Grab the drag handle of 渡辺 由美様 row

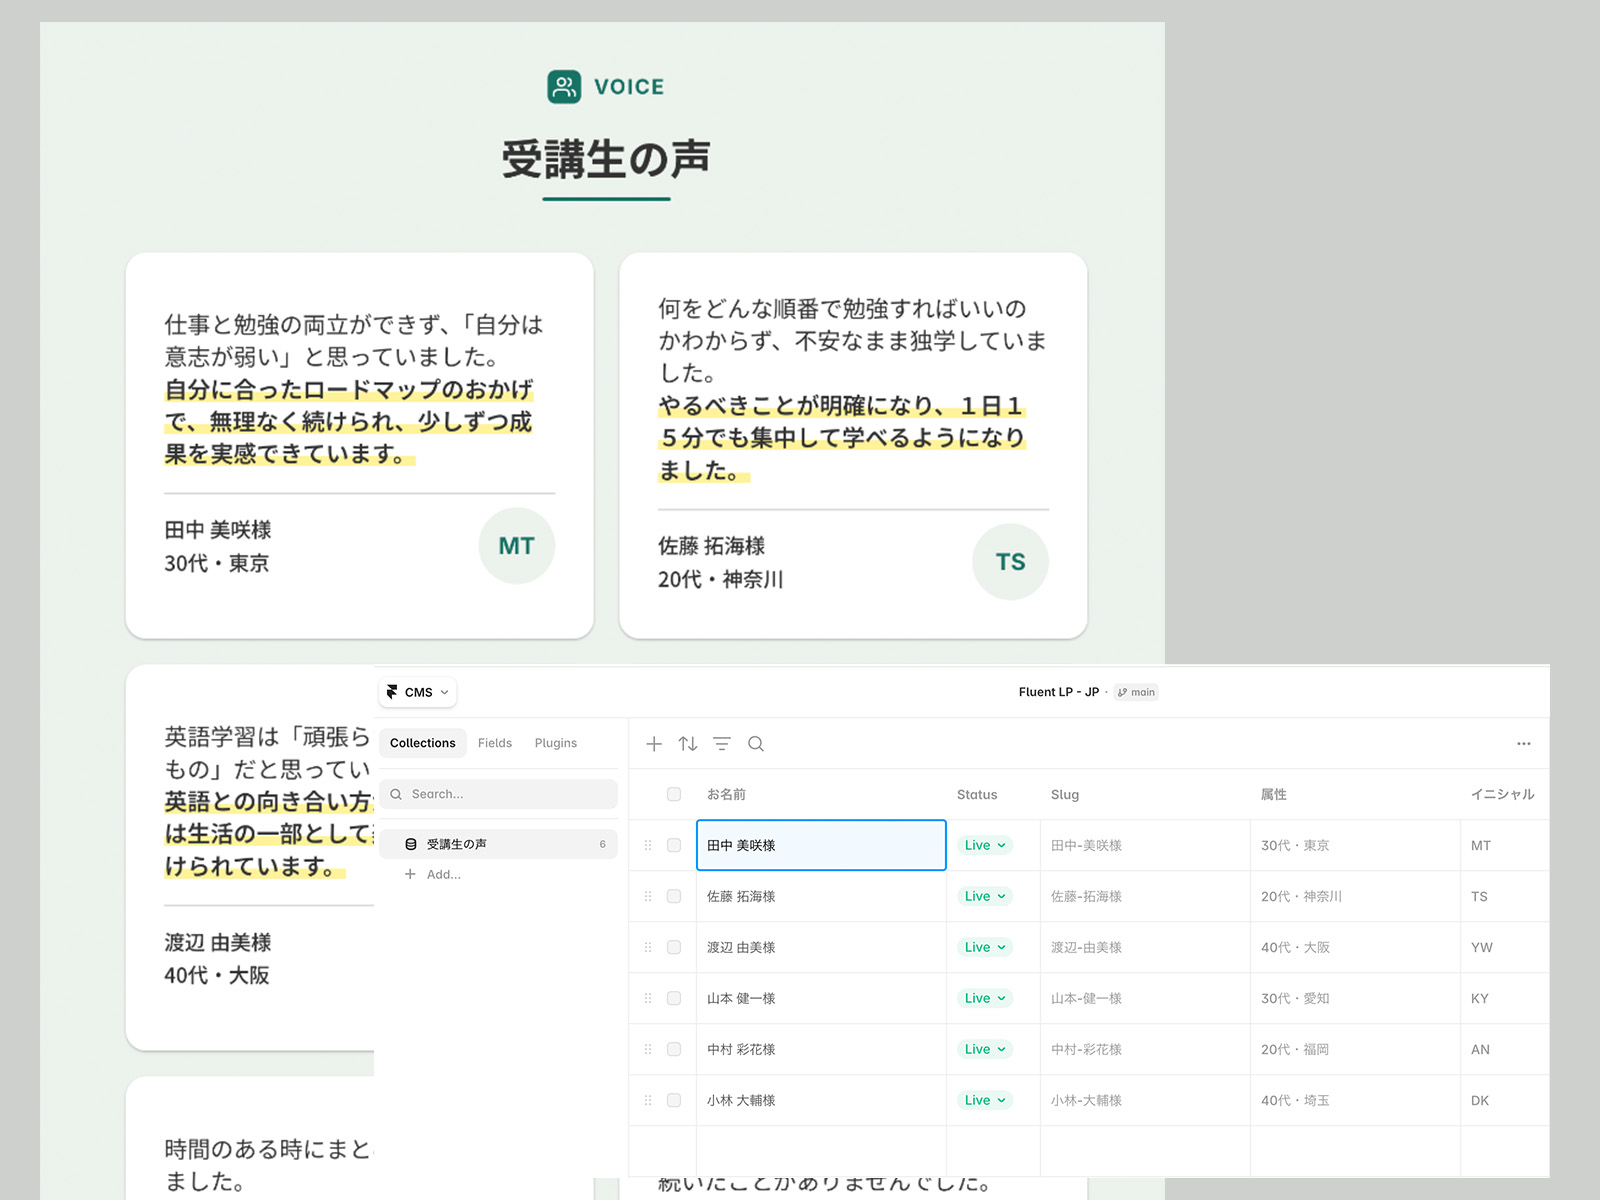[648, 947]
